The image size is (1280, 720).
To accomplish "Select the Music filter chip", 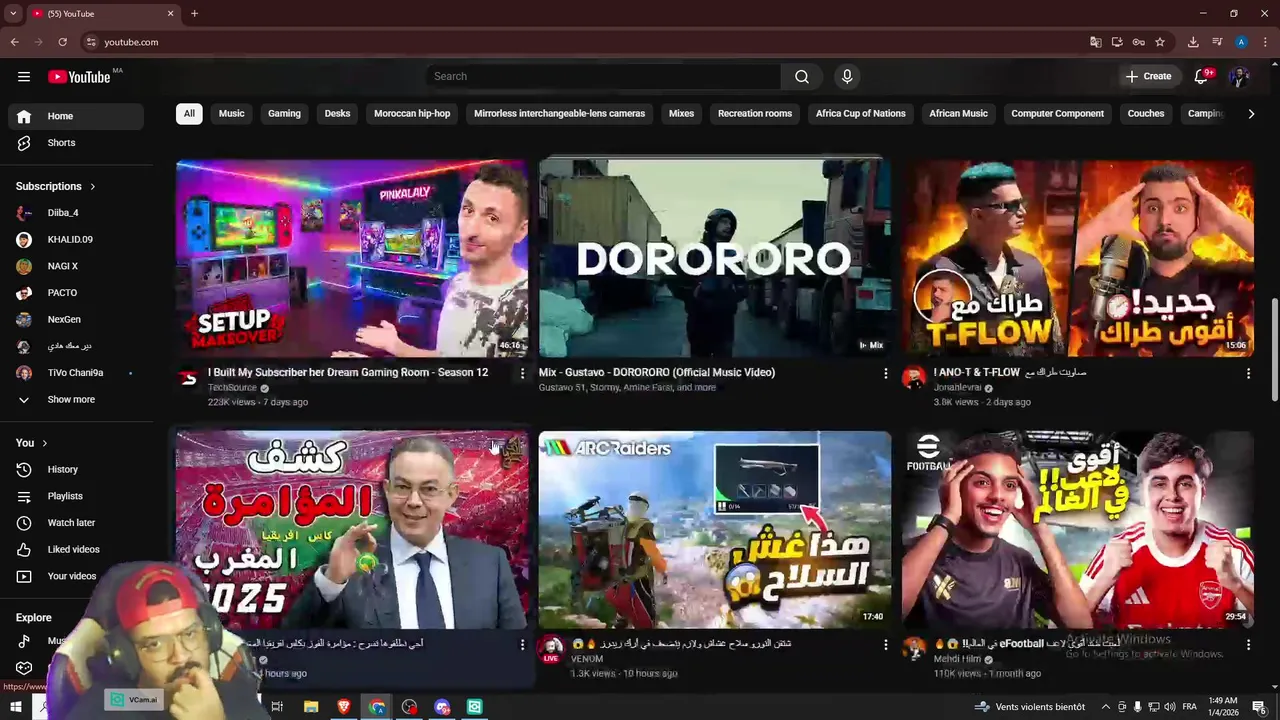I will click(231, 113).
